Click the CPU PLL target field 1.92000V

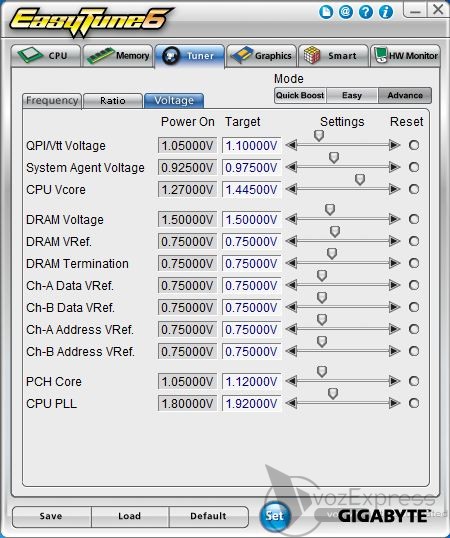point(251,403)
